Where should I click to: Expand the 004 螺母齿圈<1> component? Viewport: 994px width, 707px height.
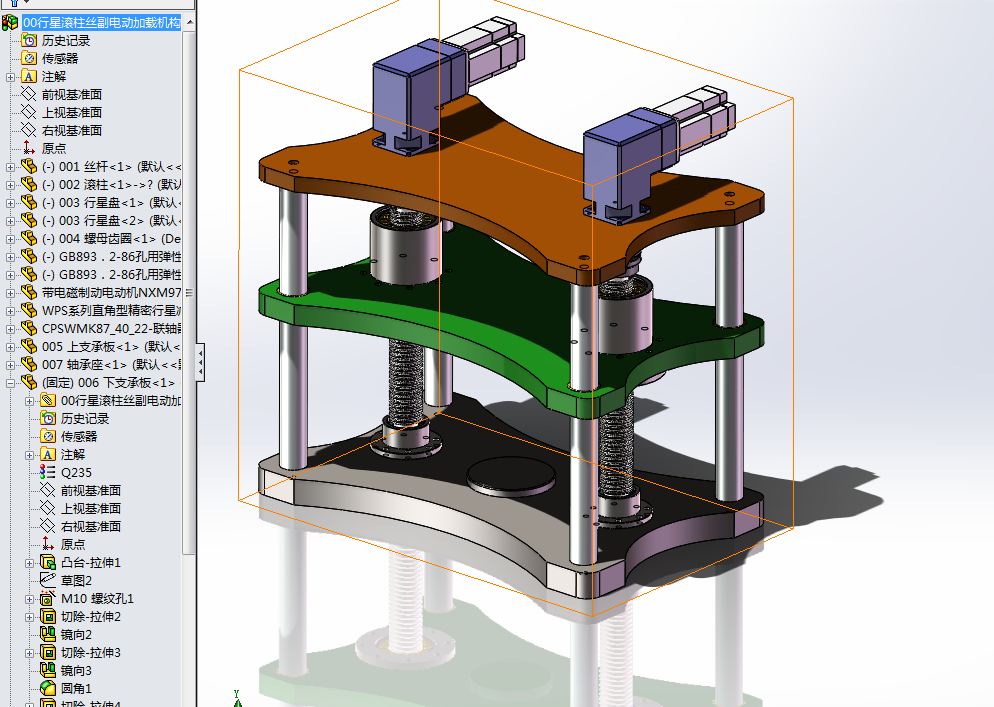[10, 239]
